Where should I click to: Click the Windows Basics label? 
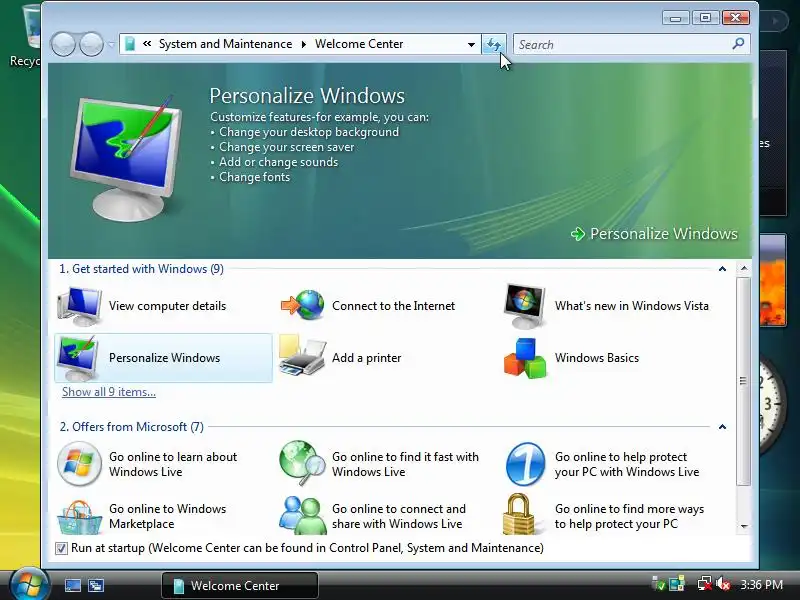[597, 358]
